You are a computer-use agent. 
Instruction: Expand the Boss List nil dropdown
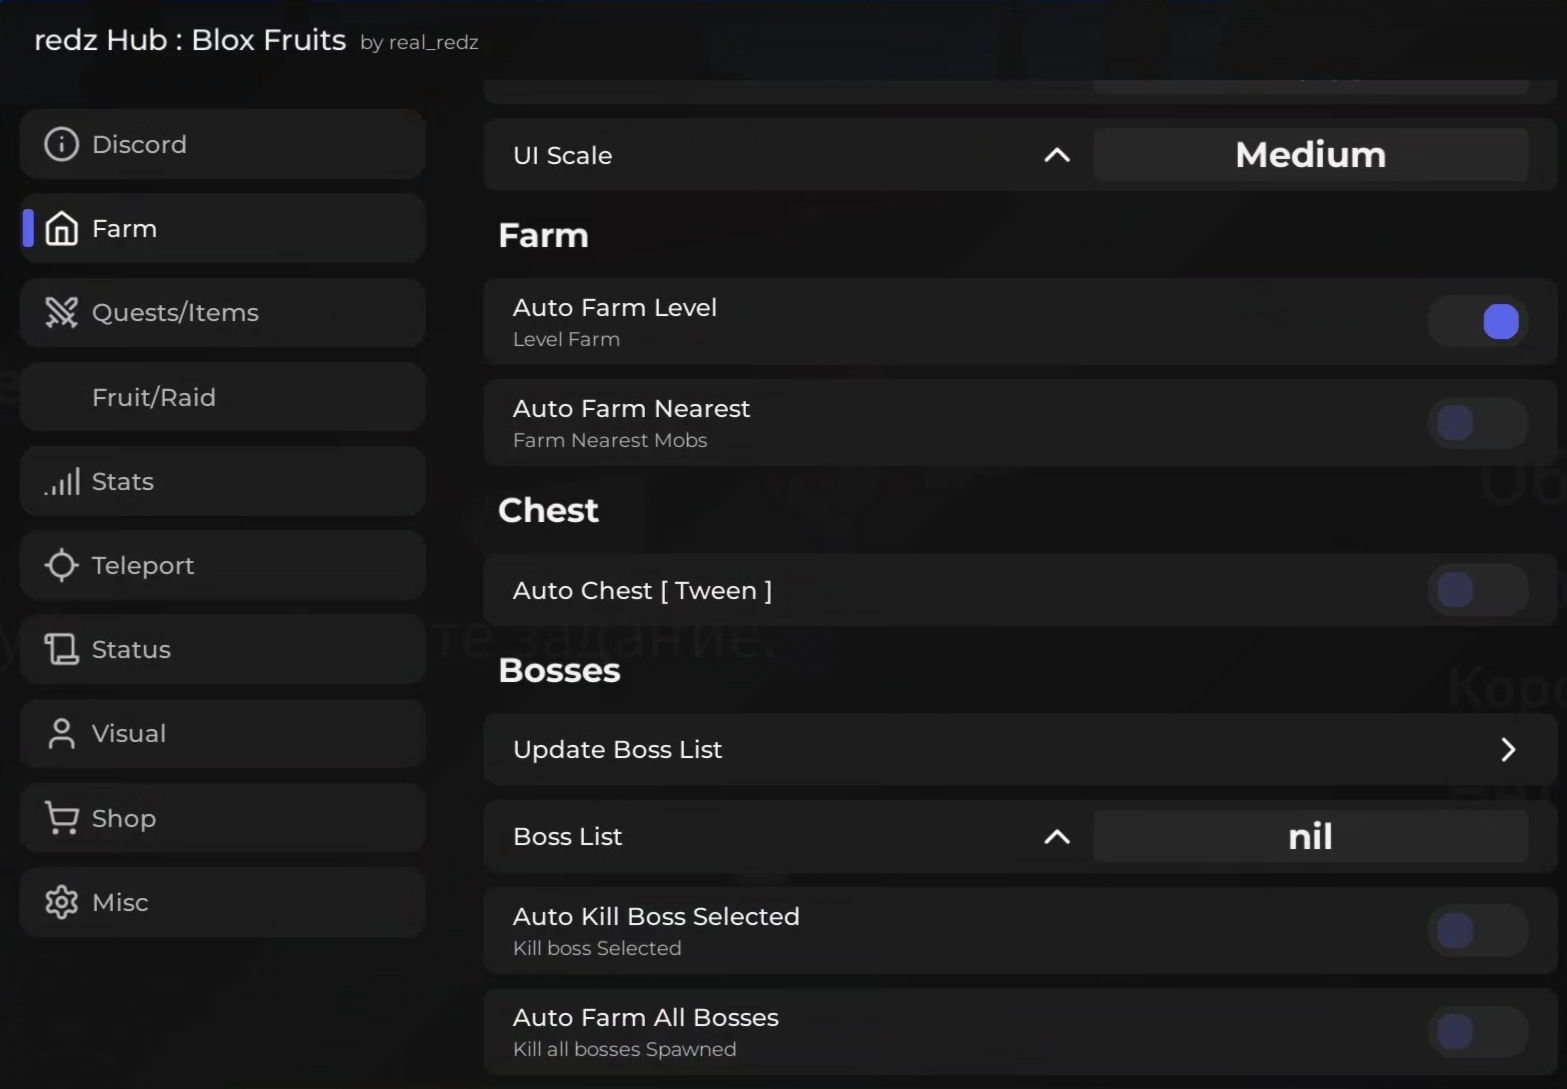(x=1310, y=837)
